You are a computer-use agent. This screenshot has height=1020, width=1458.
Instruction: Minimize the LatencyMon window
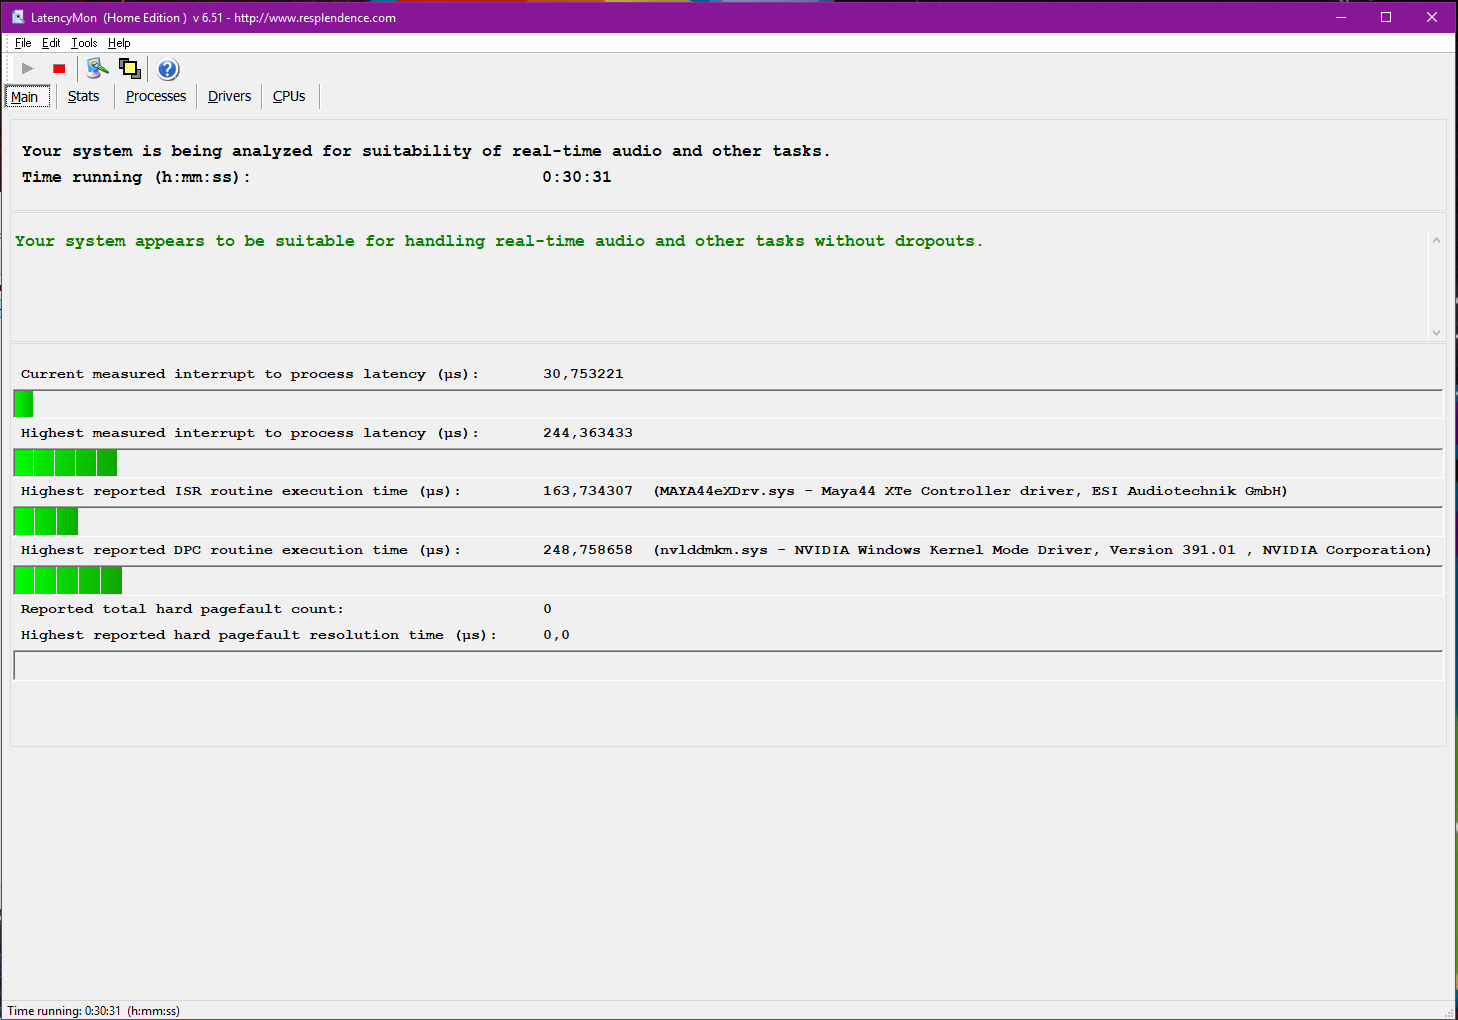(x=1341, y=17)
